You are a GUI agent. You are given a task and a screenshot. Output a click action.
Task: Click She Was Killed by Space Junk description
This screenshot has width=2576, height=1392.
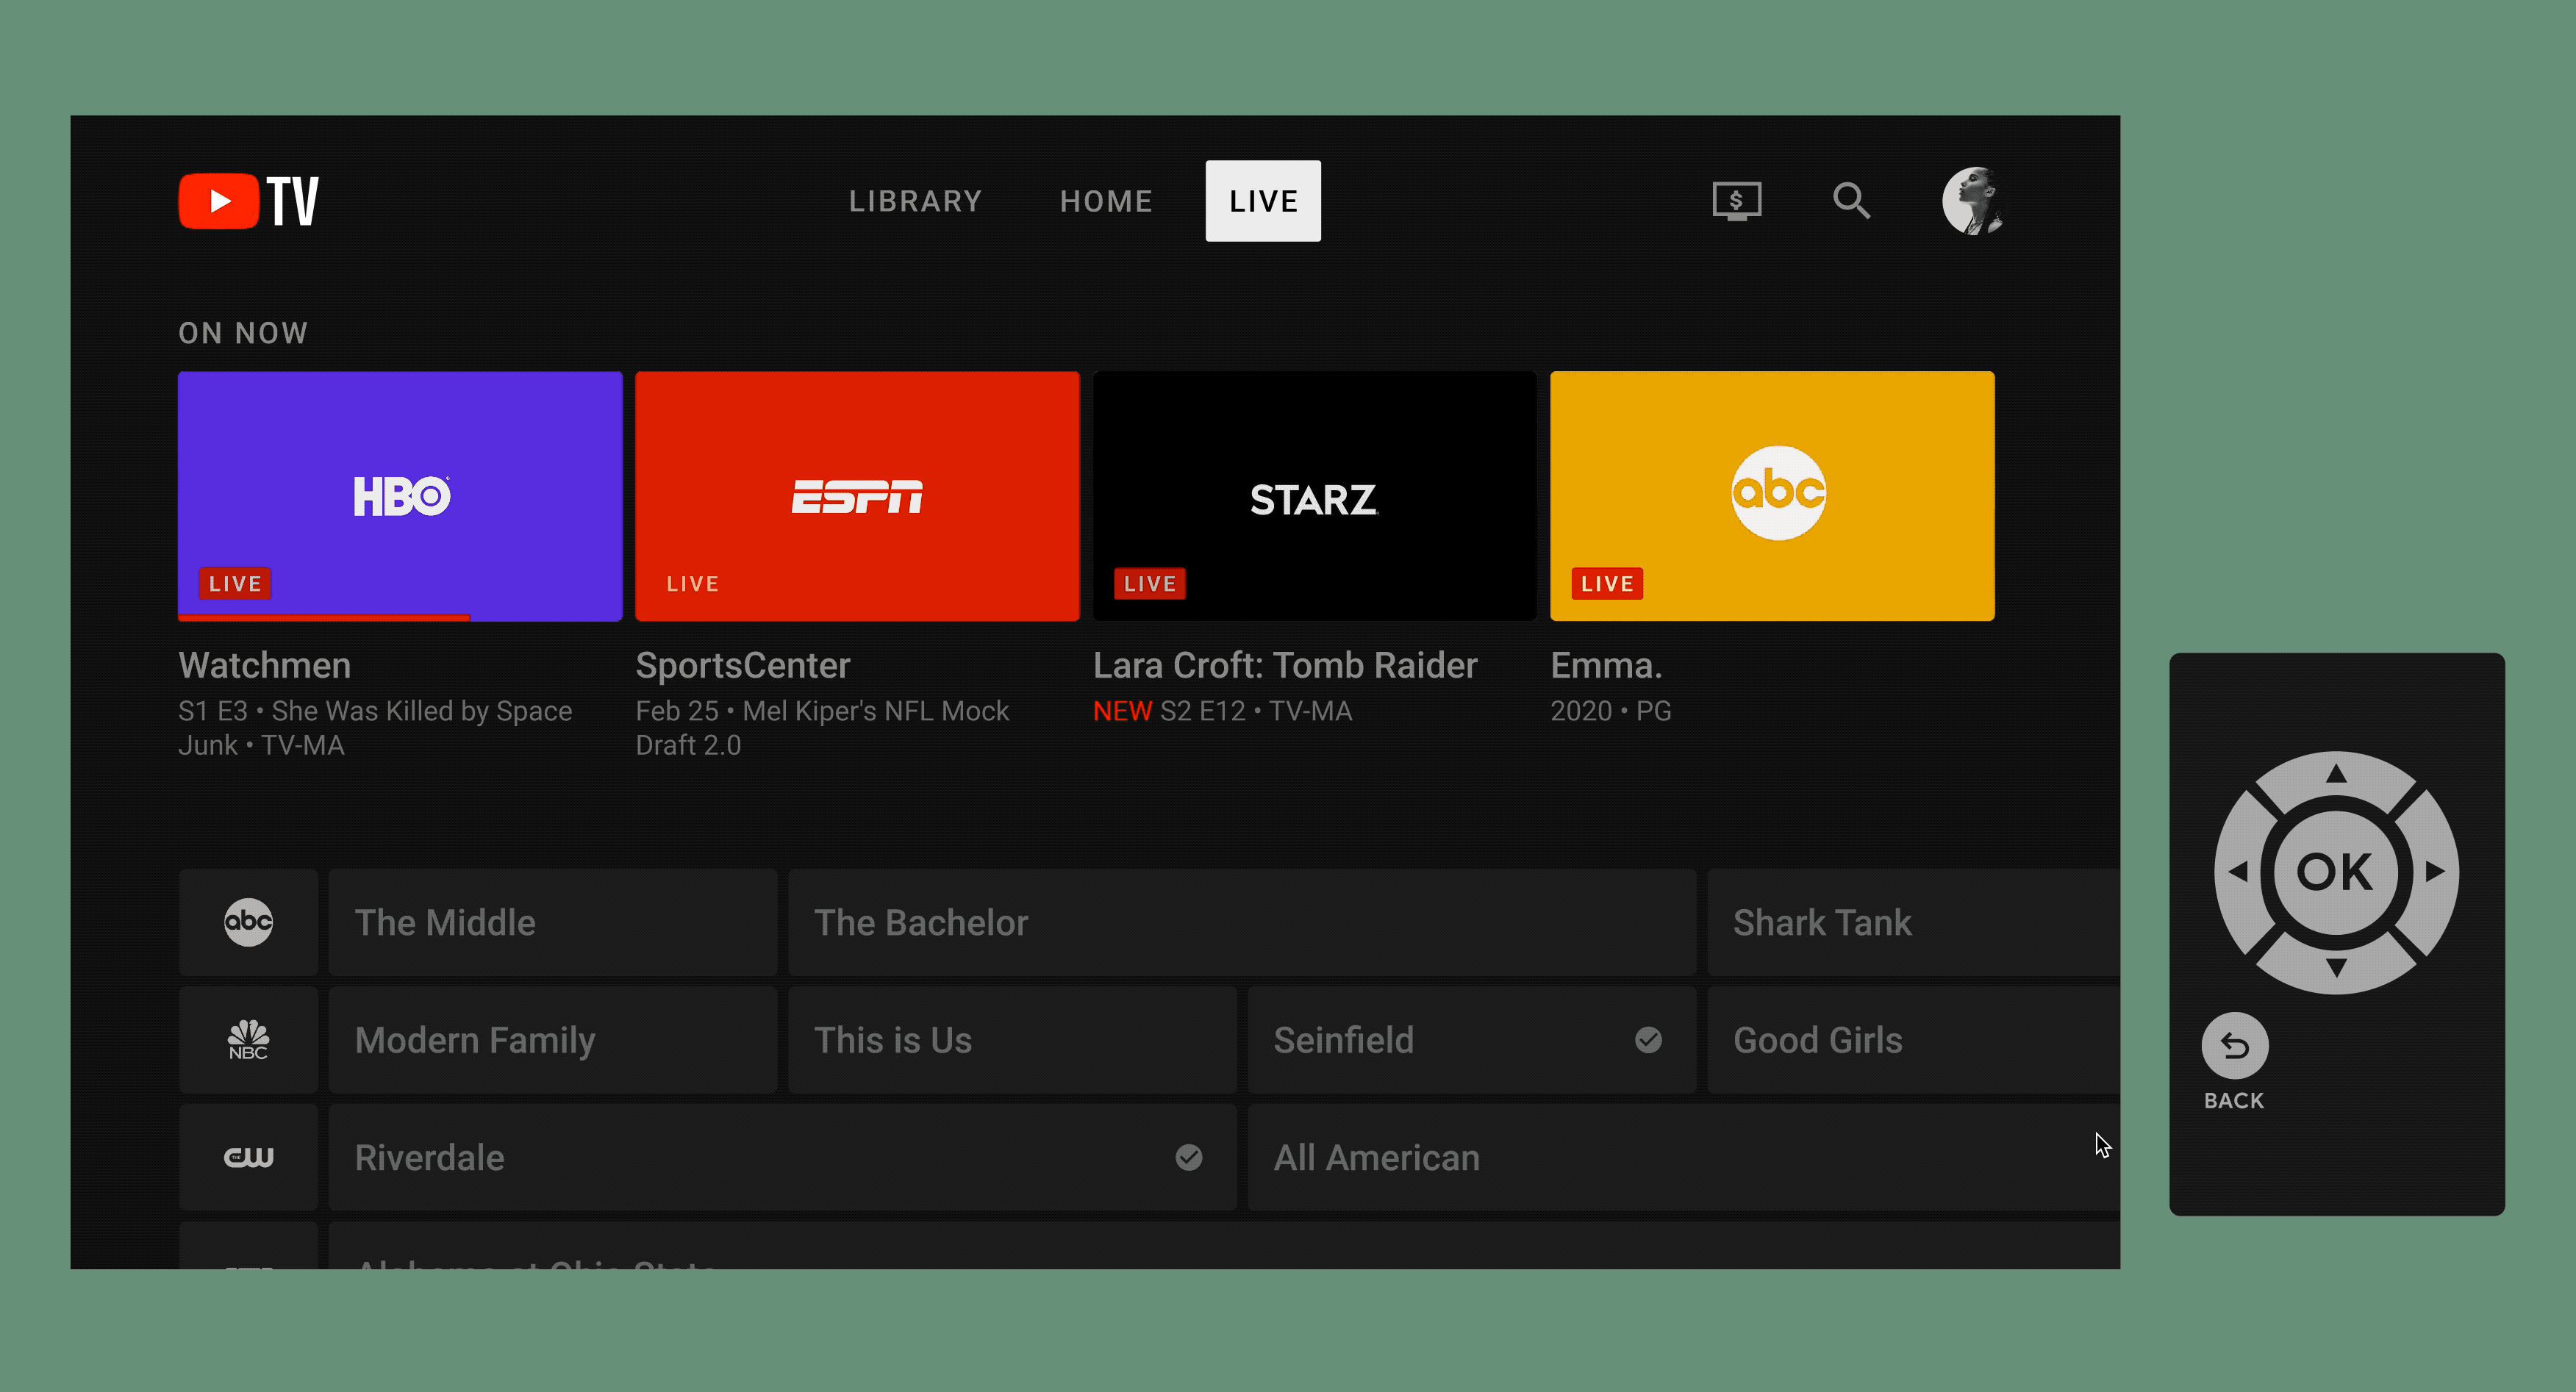(375, 728)
